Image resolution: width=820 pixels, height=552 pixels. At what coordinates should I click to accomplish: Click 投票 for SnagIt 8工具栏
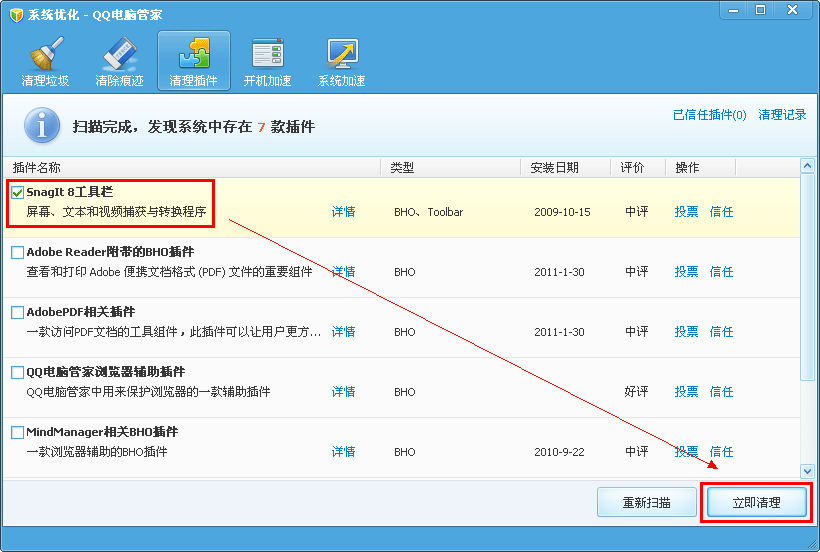click(x=686, y=212)
